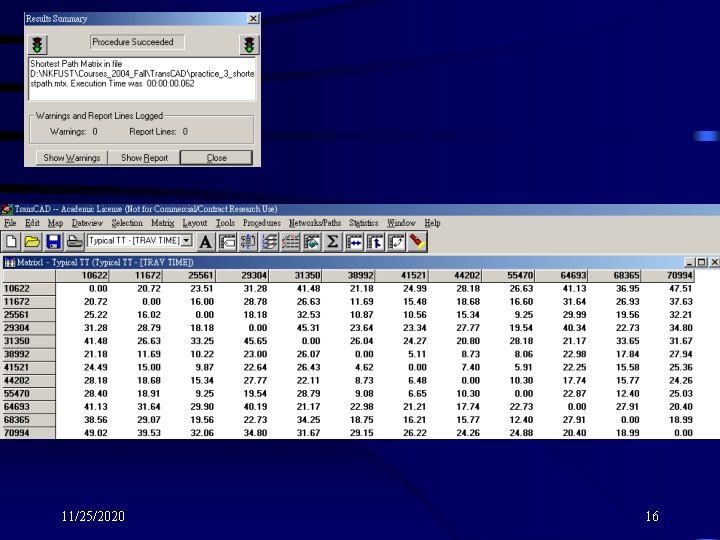Viewport: 720px width, 540px height.
Task: Select column header 44202
Action: coord(455,276)
